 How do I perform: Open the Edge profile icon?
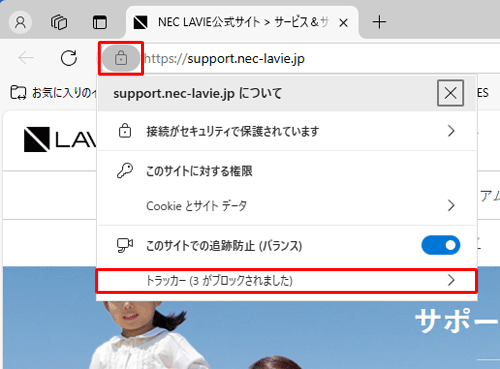click(20, 22)
